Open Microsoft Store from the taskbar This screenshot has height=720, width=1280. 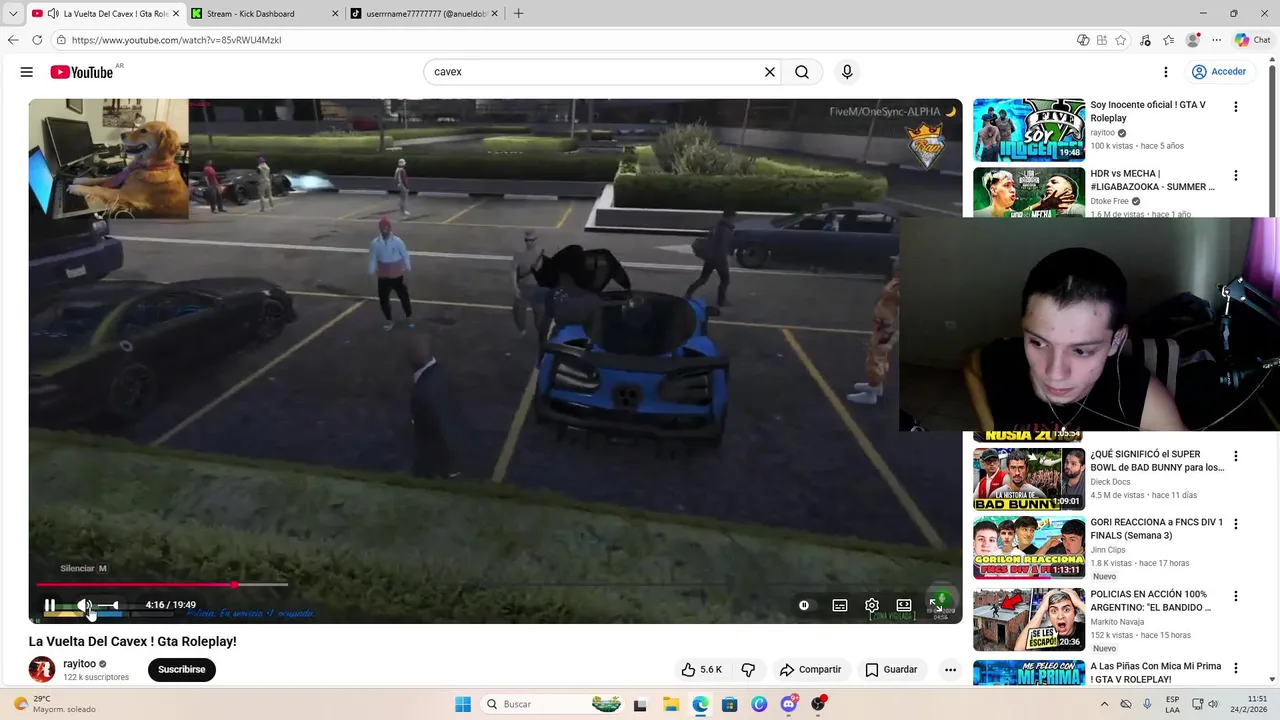(730, 704)
